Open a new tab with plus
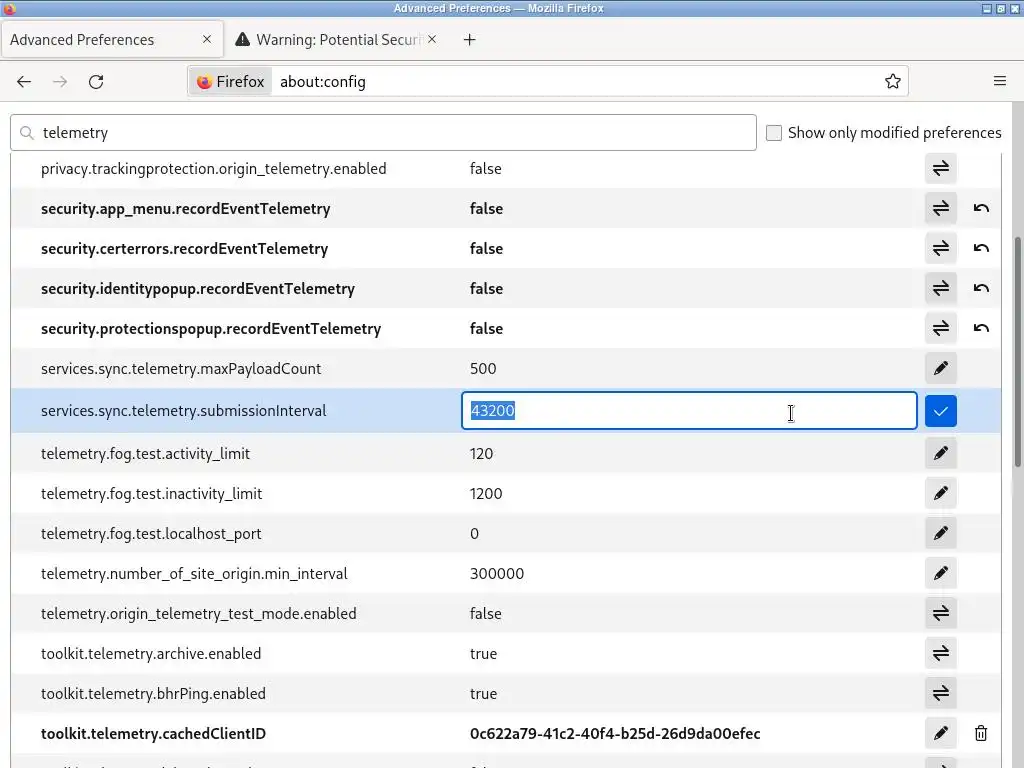The height and width of the screenshot is (768, 1024). click(469, 40)
